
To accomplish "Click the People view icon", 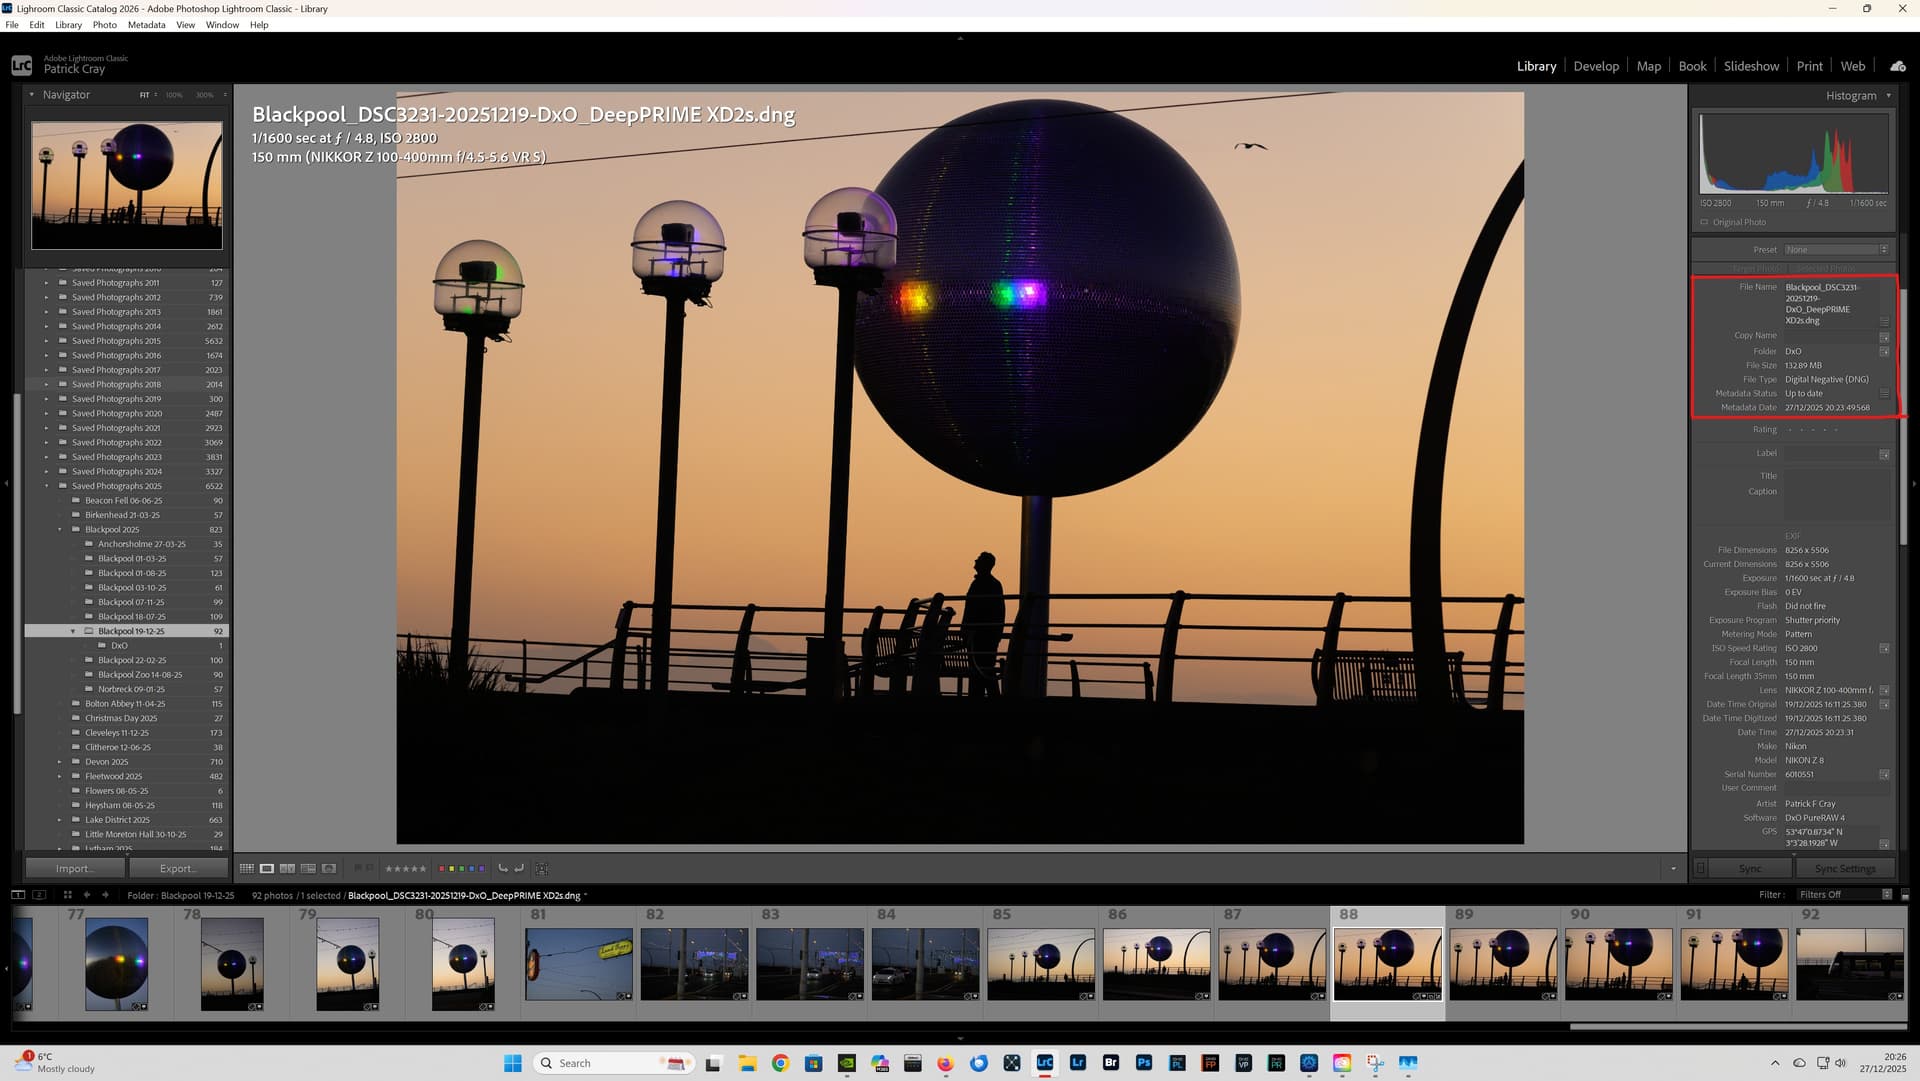I will click(x=329, y=868).
